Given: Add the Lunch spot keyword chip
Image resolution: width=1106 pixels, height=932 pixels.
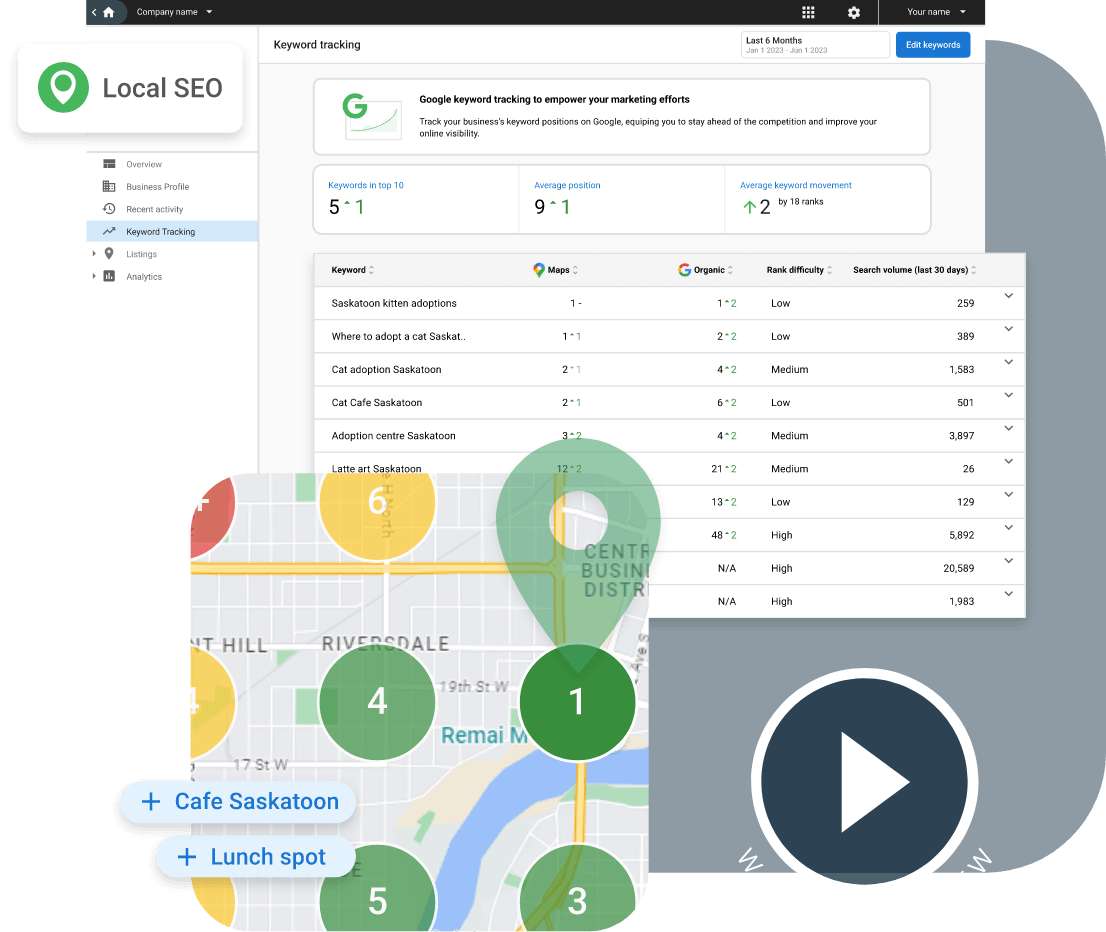Looking at the screenshot, I should click(x=255, y=857).
